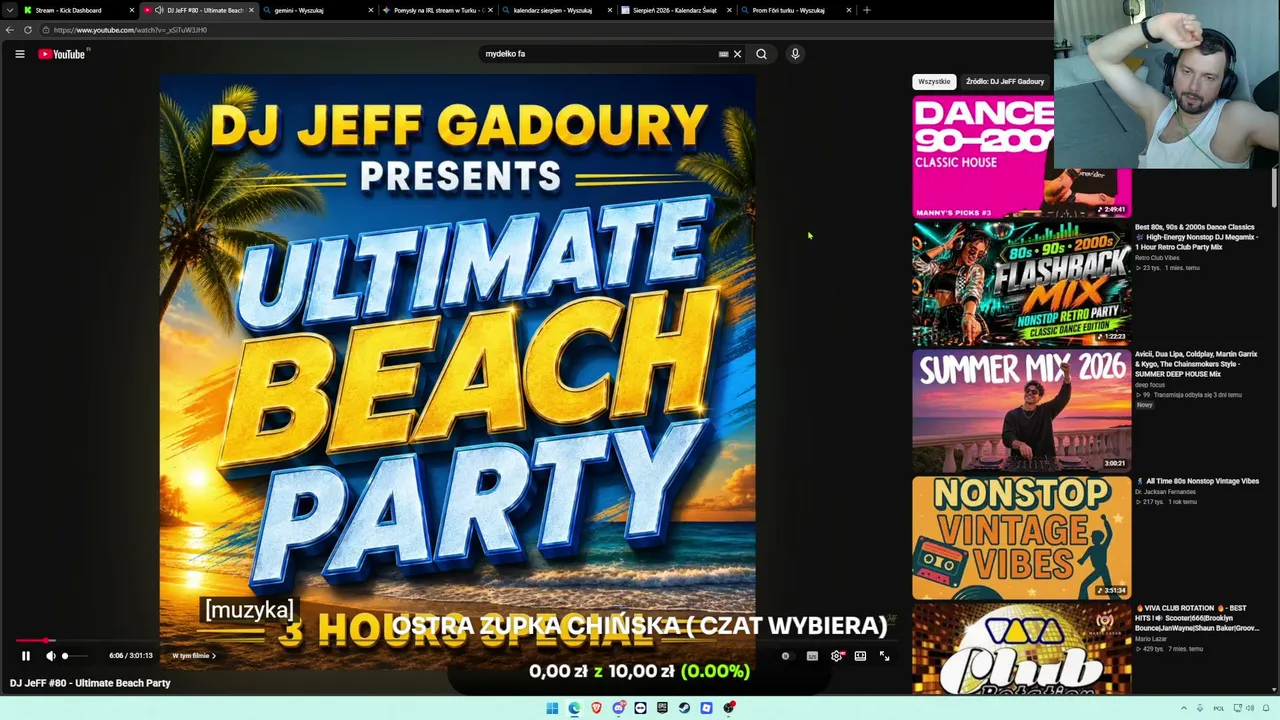Toggle subtitles in the video player
This screenshot has width=1280, height=720.
click(812, 656)
